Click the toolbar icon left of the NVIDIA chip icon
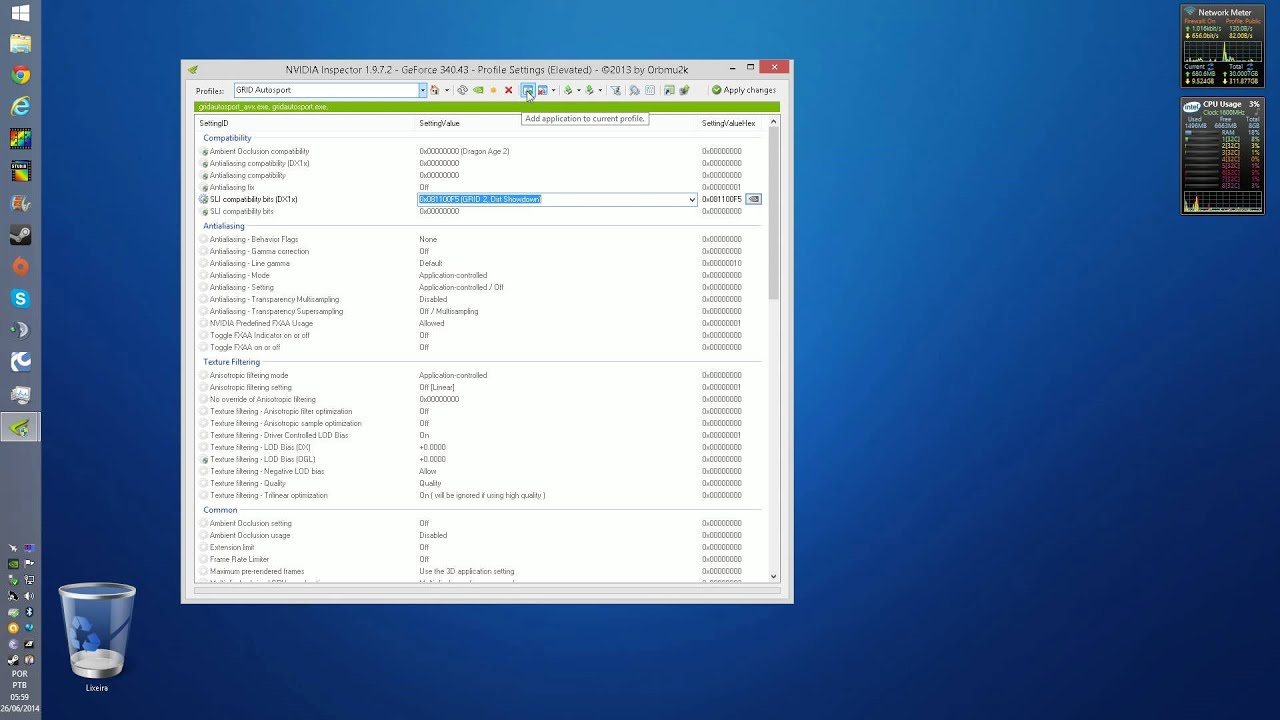The image size is (1280, 720). pyautogui.click(x=669, y=90)
